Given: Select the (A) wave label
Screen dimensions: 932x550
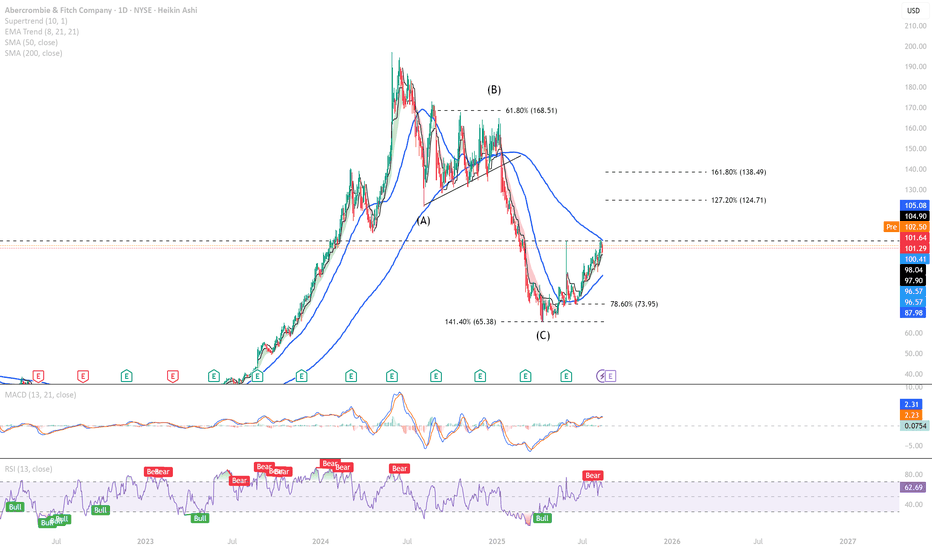Looking at the screenshot, I should click(x=423, y=221).
